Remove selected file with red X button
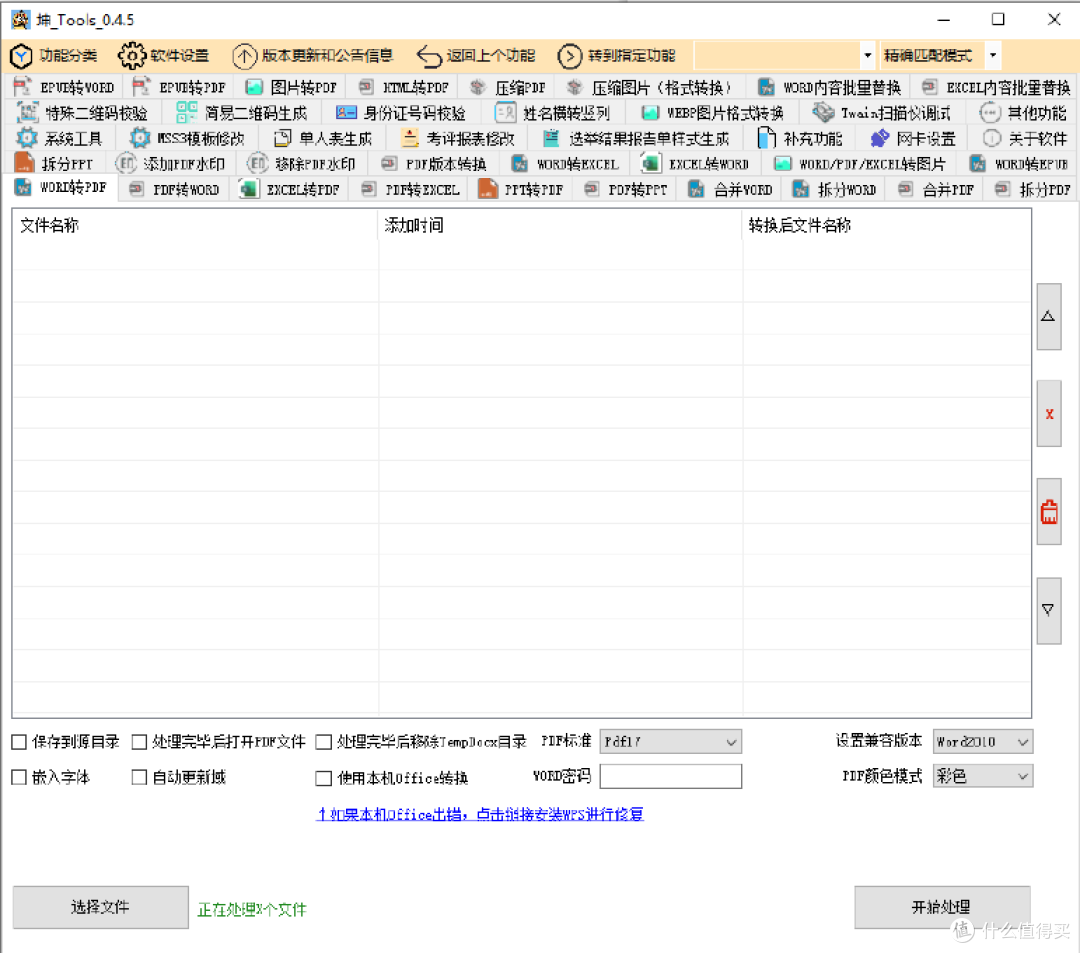The width and height of the screenshot is (1080, 953). click(1048, 414)
